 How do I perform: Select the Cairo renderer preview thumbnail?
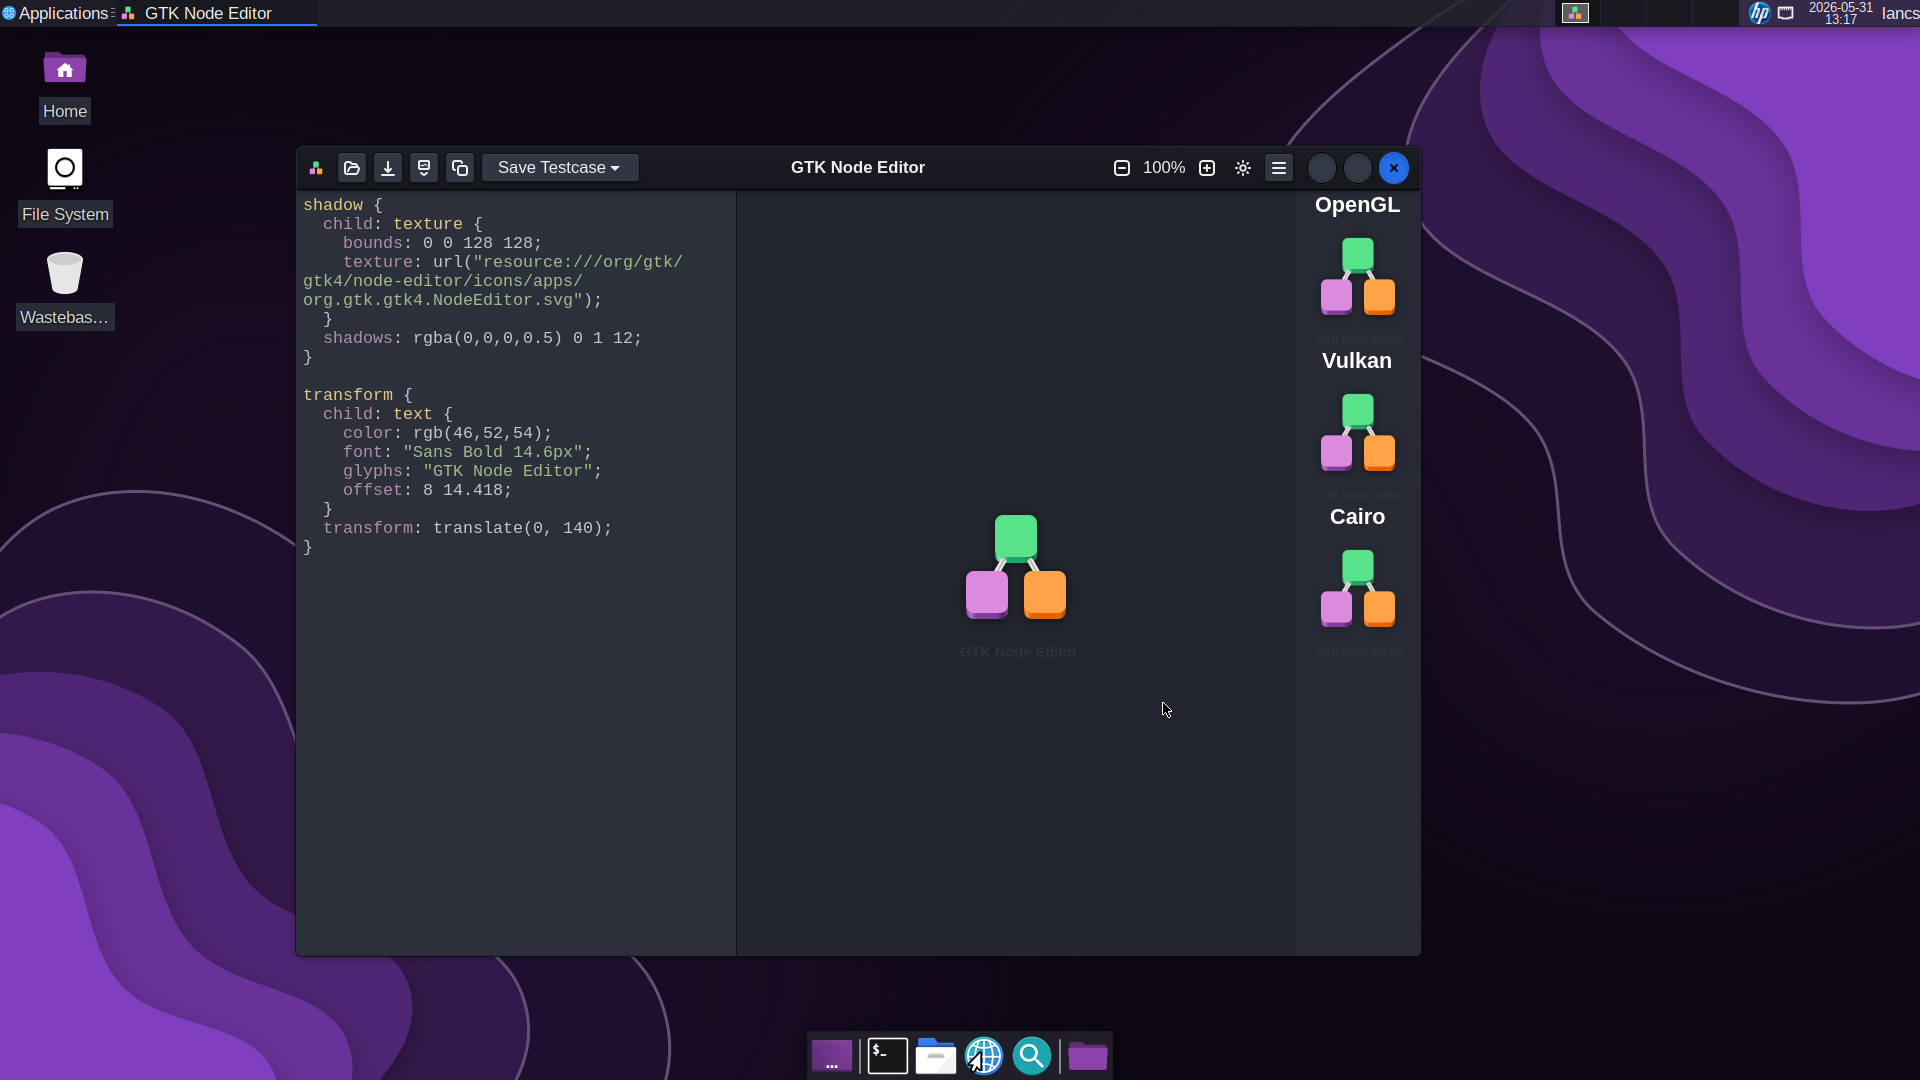pyautogui.click(x=1358, y=596)
